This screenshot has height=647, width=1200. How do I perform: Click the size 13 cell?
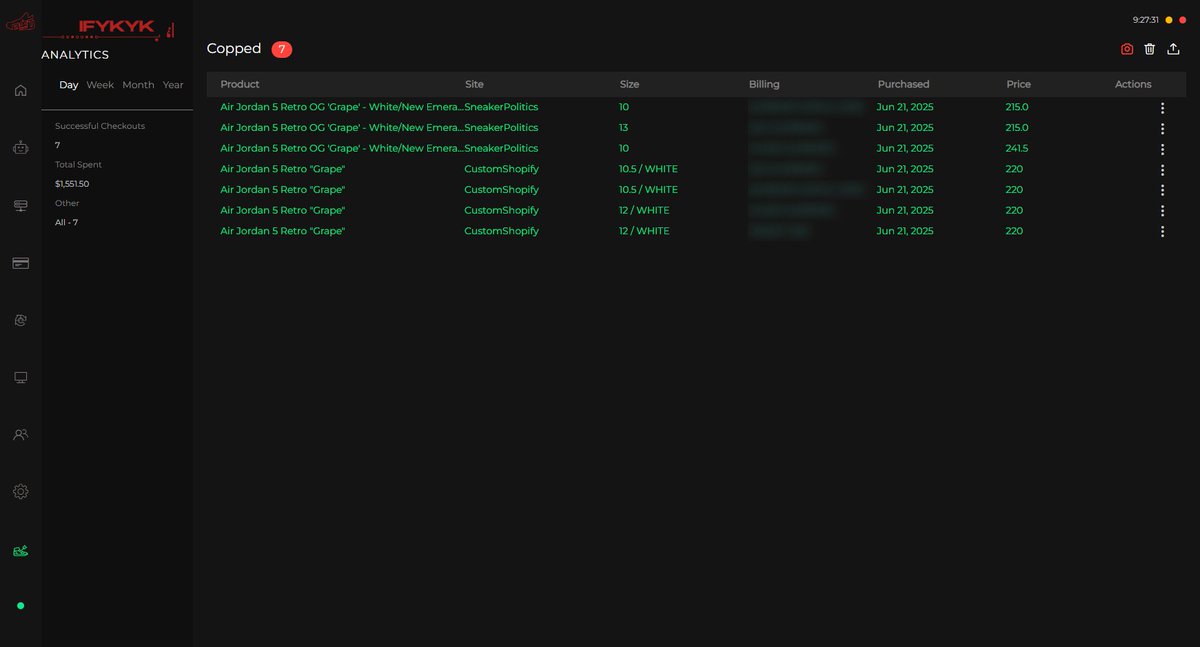625,128
